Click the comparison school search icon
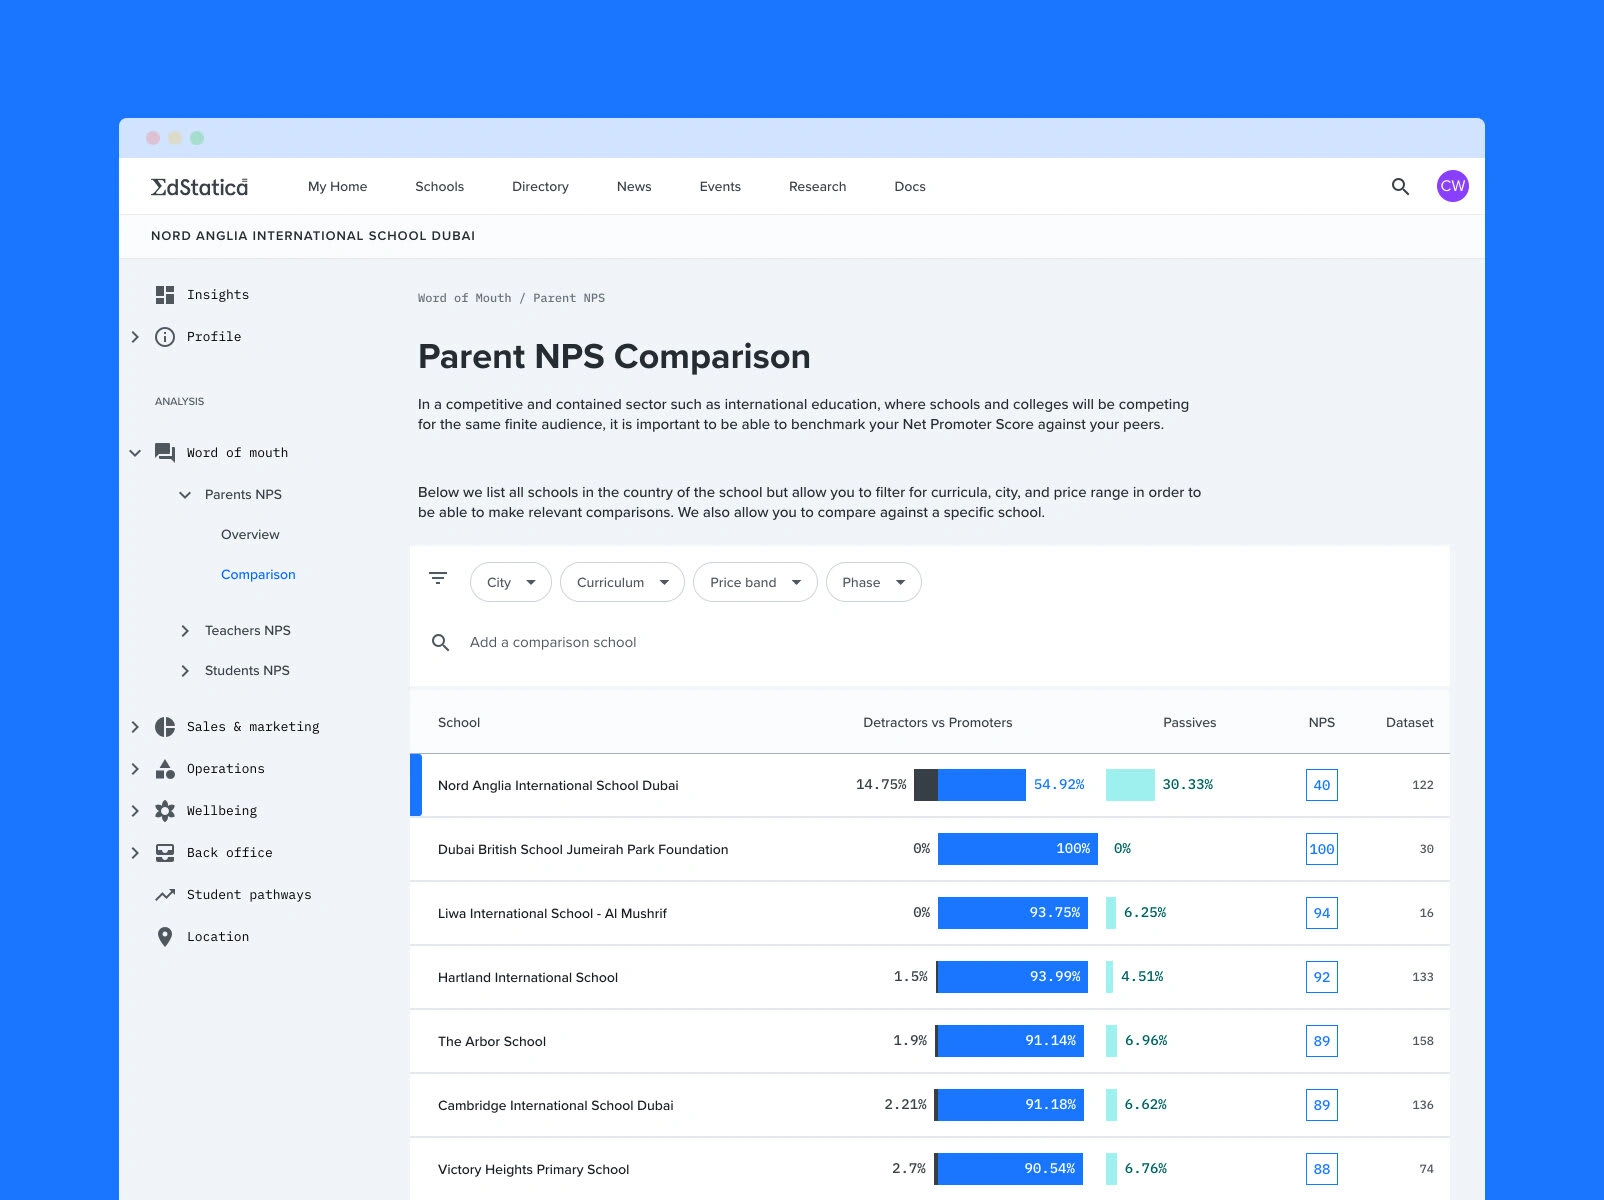This screenshot has height=1200, width=1604. point(440,642)
